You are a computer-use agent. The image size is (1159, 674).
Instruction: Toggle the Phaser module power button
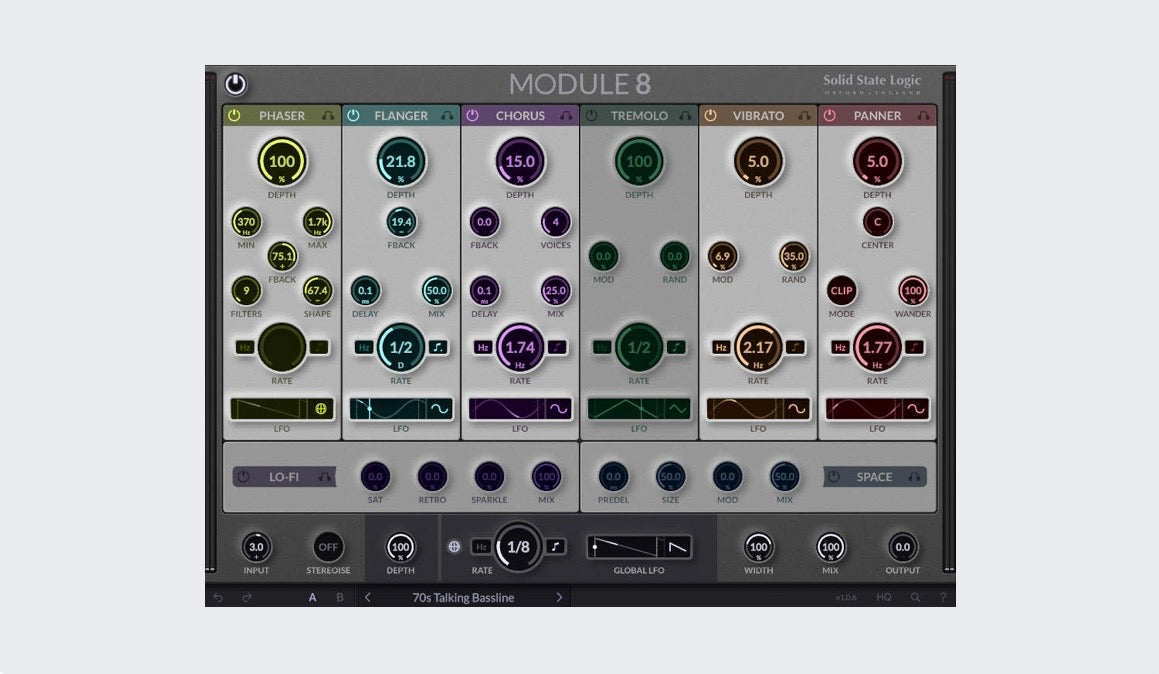pos(236,115)
